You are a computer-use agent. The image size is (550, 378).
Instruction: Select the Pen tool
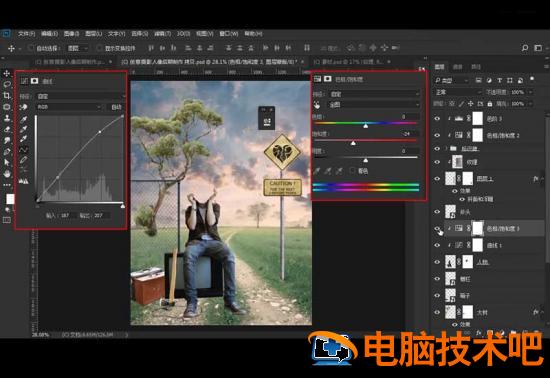(x=7, y=151)
